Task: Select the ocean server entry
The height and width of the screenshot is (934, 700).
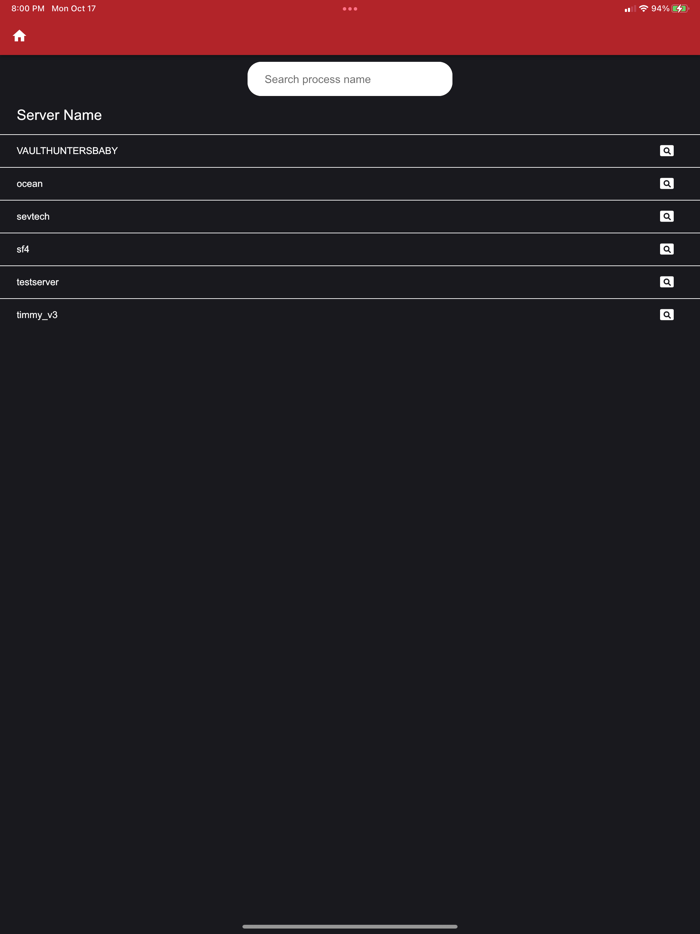Action: [300, 183]
